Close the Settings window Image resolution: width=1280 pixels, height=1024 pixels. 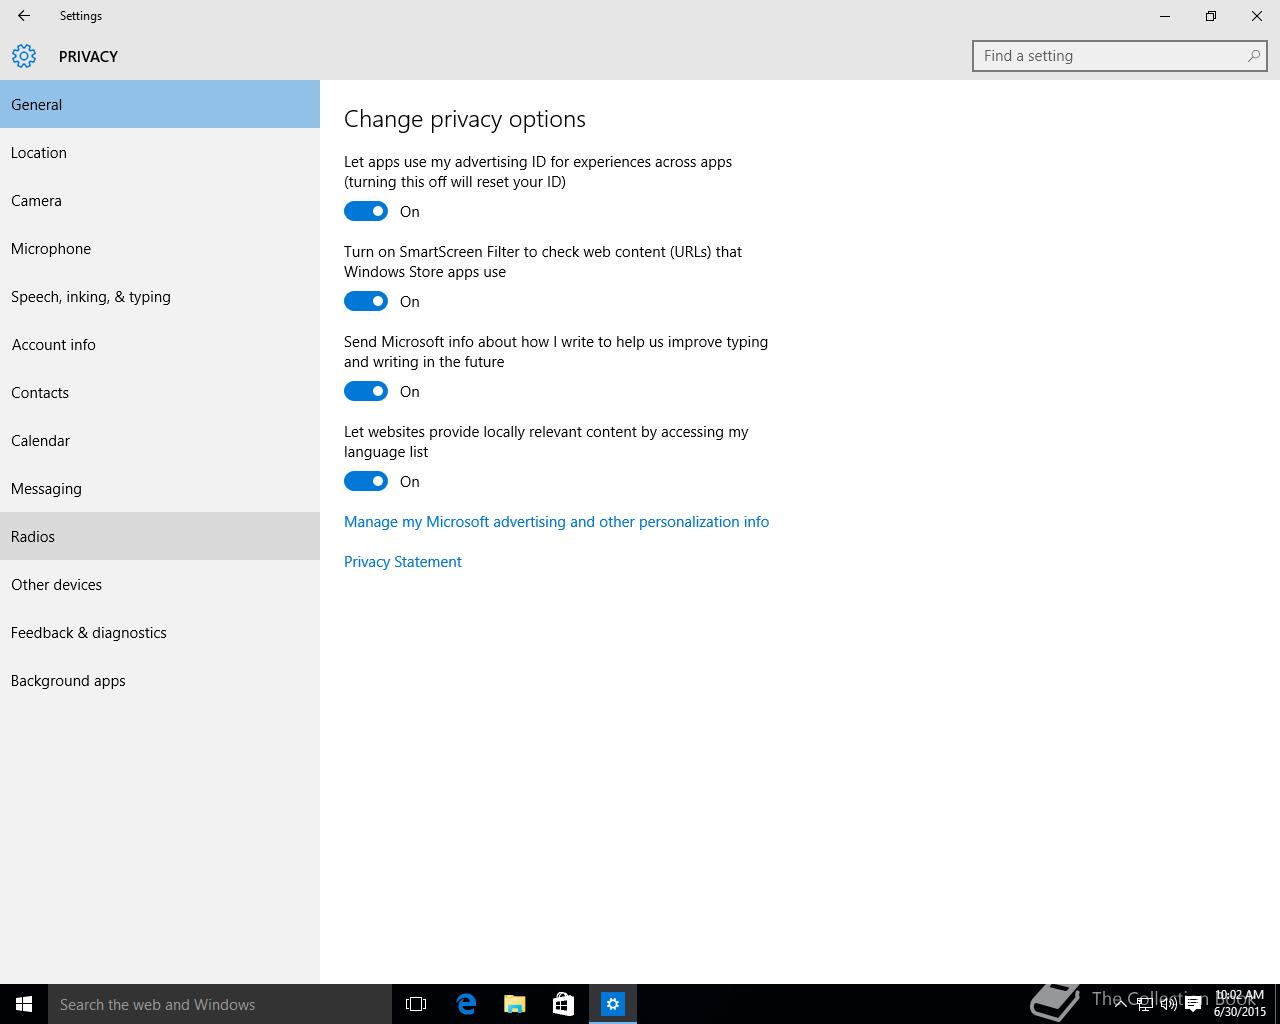tap(1257, 16)
